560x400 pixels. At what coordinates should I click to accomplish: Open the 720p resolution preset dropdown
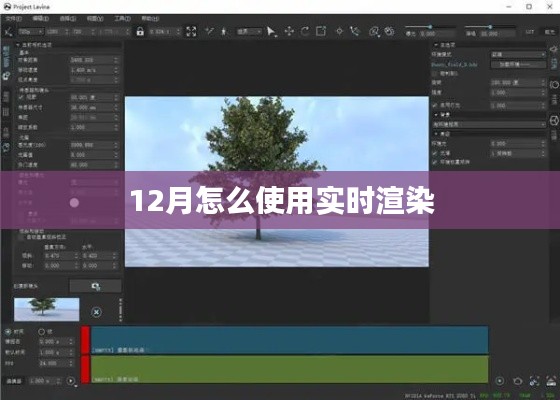point(31,32)
